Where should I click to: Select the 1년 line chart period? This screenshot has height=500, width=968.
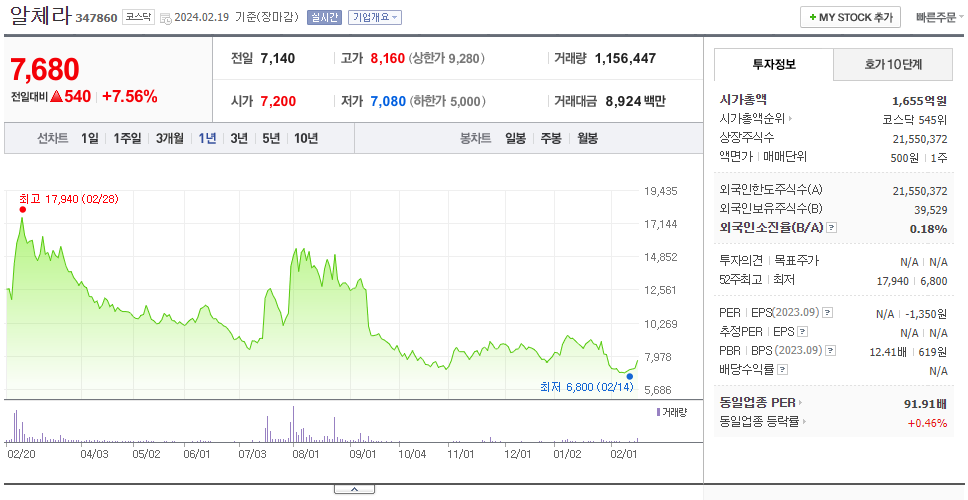pos(207,138)
